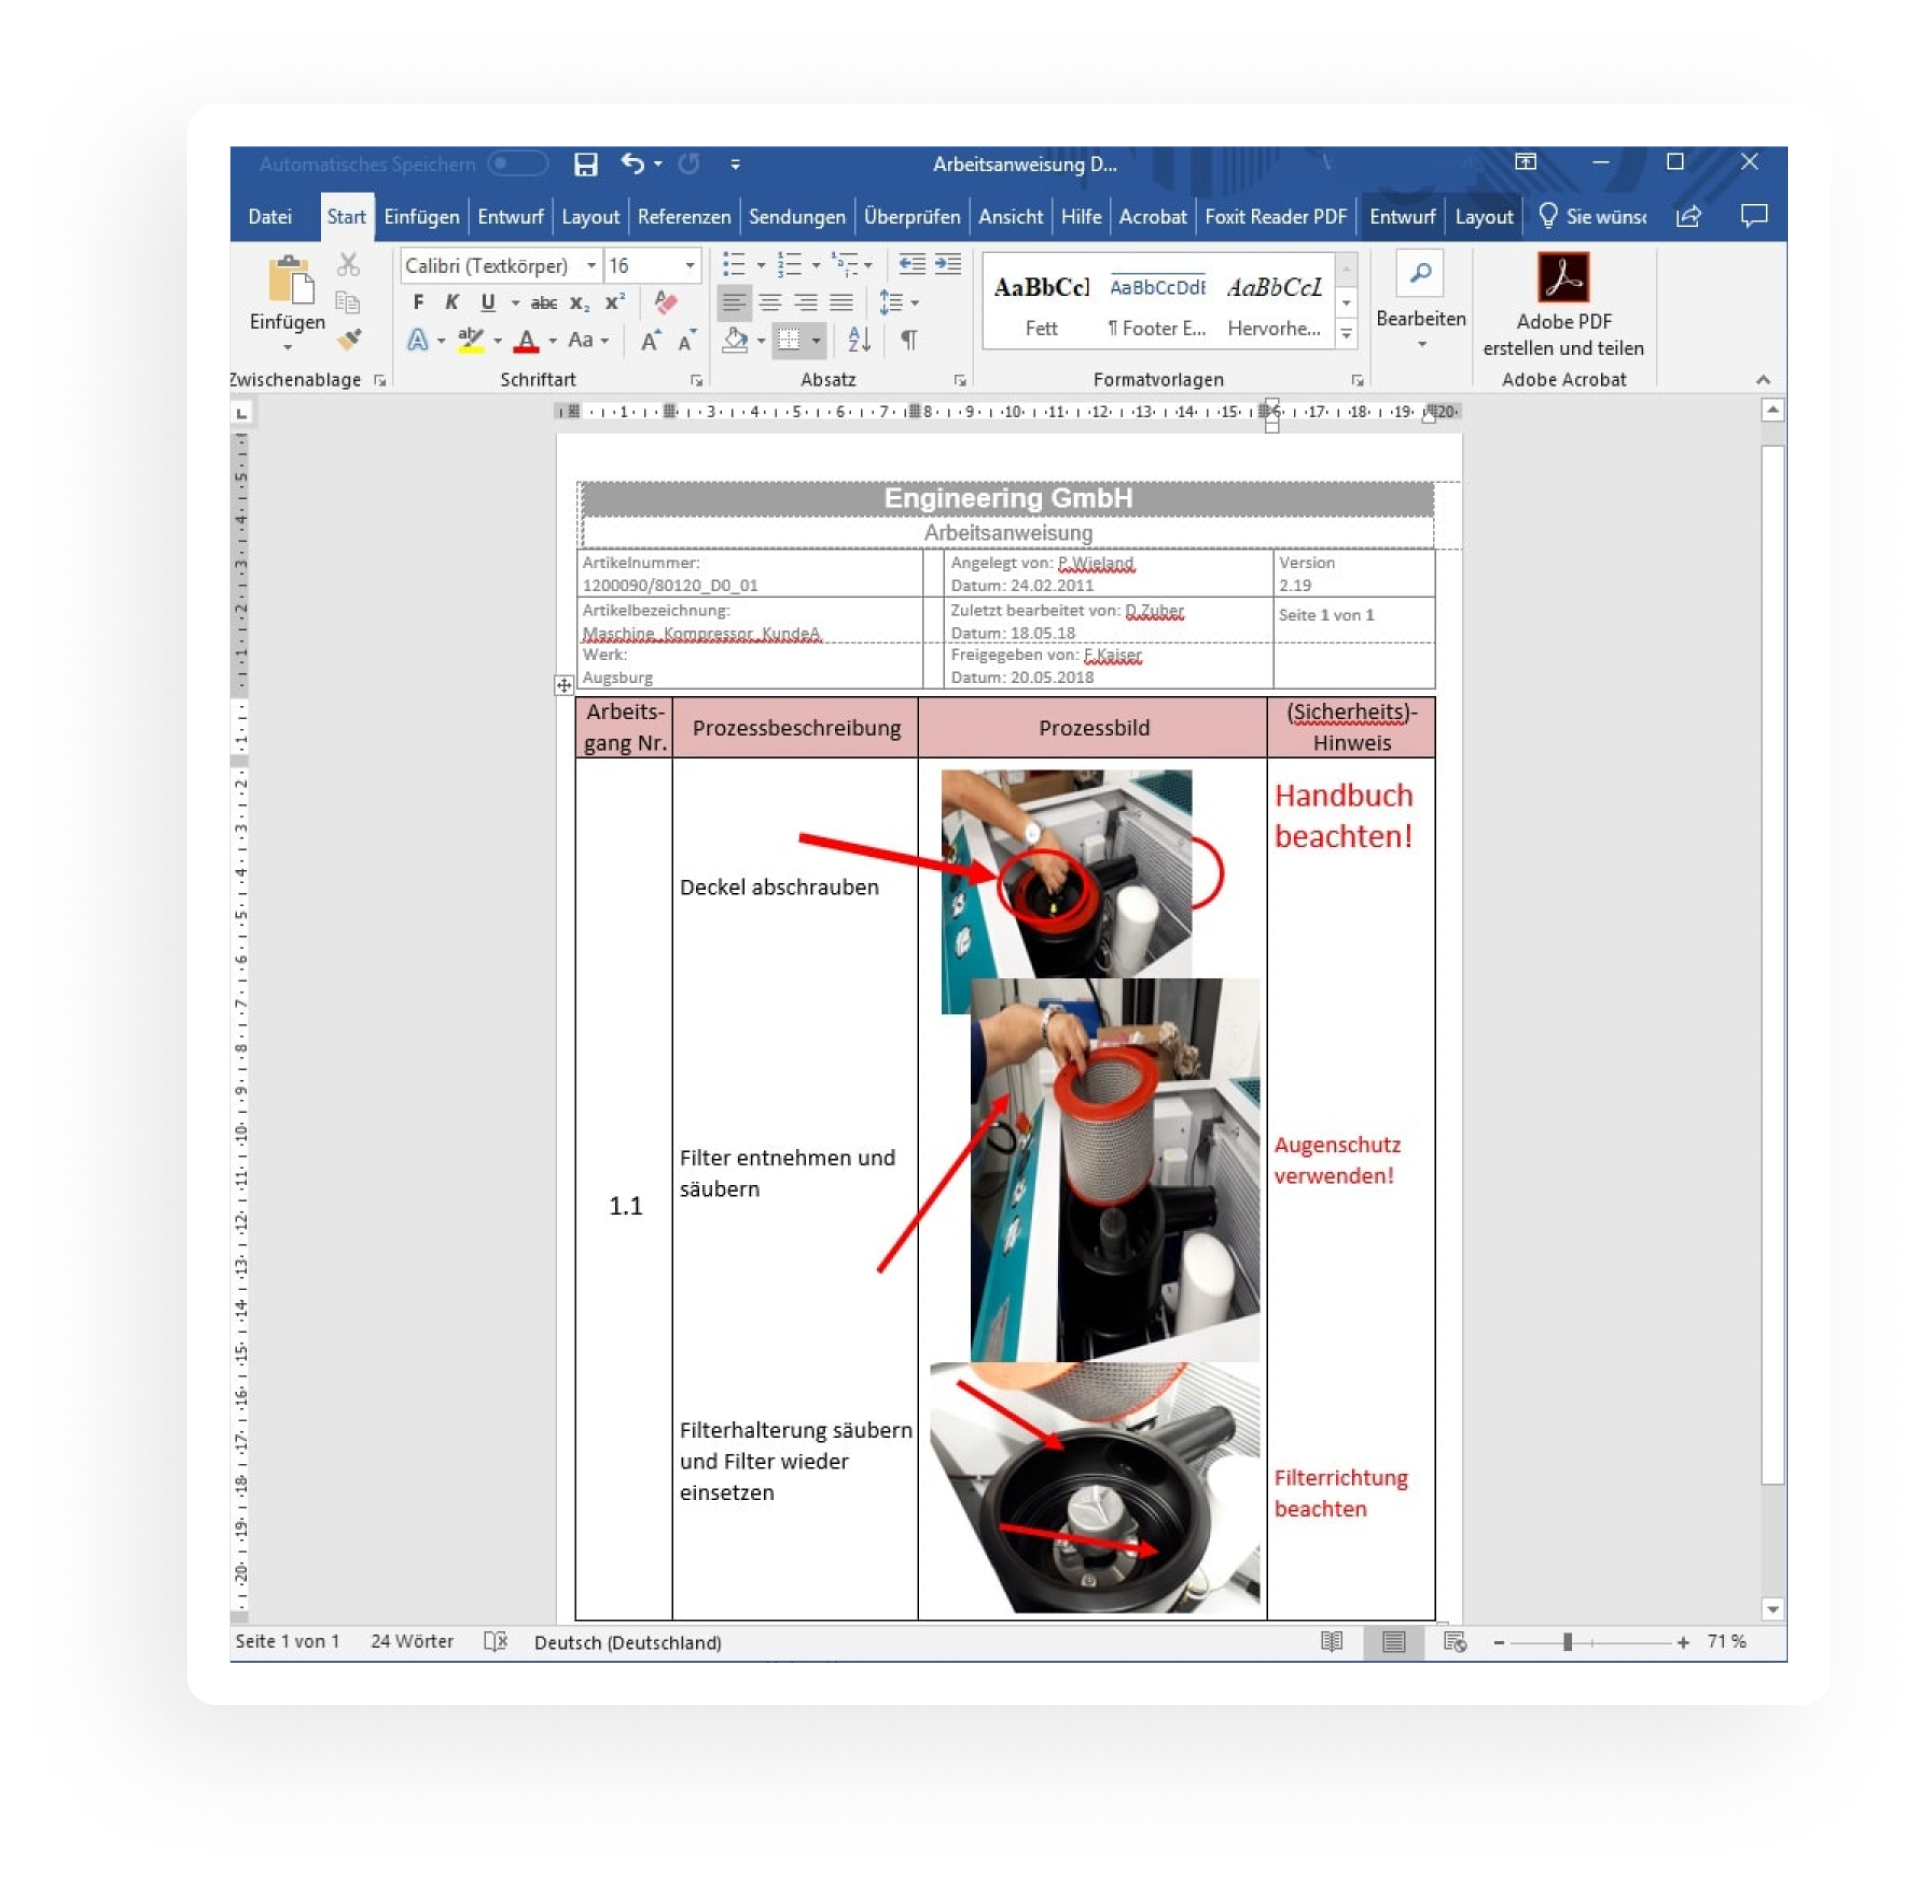
Task: Cut selection with scissors icon
Action: click(348, 264)
